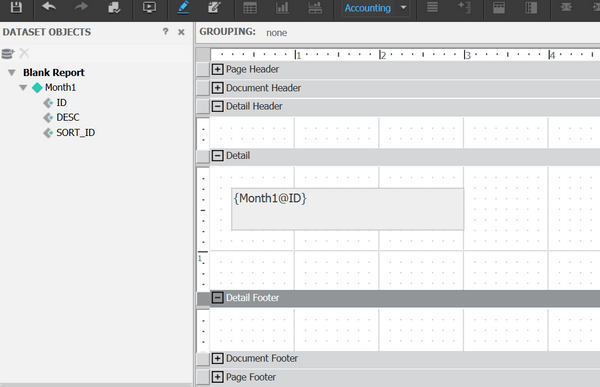Click the icon beside ID attribute

pyautogui.click(x=48, y=103)
